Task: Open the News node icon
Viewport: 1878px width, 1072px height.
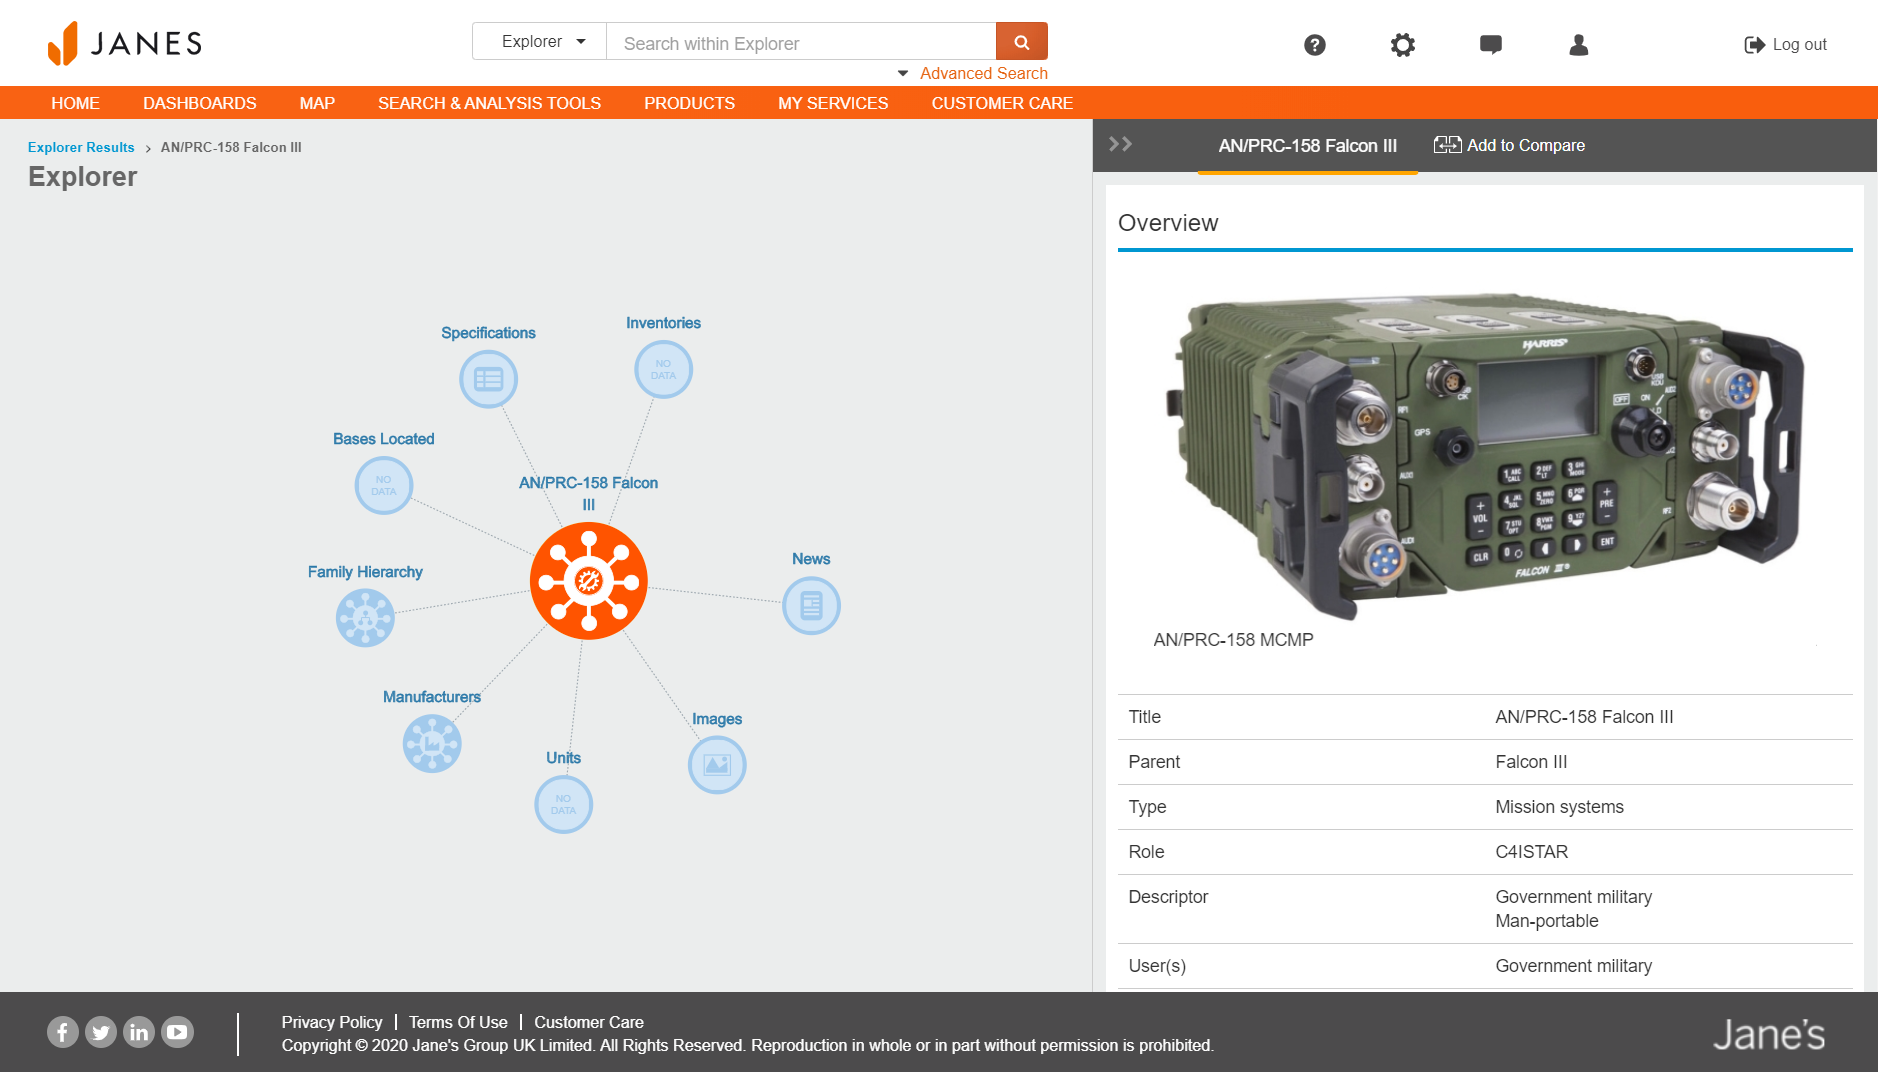Action: (811, 605)
